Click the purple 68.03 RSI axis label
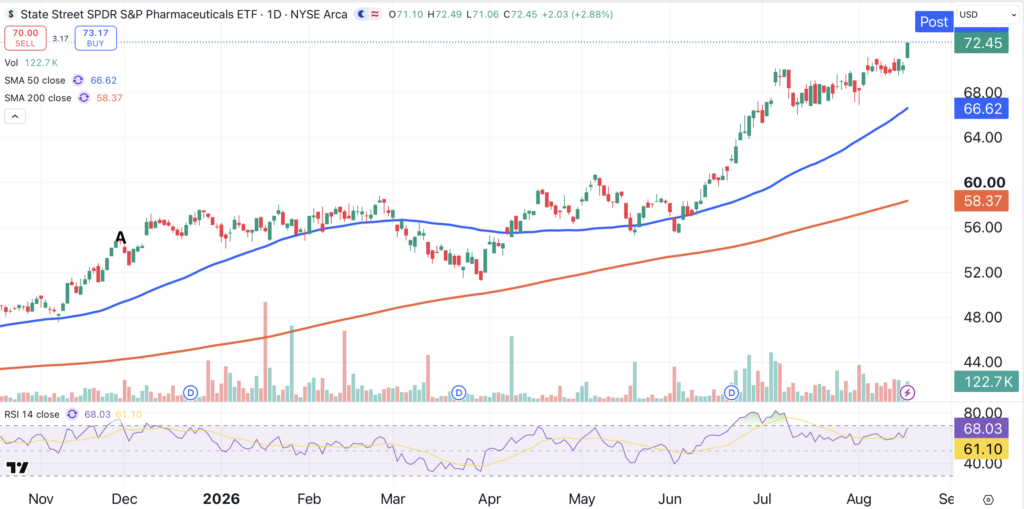This screenshot has width=1024, height=509. pyautogui.click(x=982, y=428)
